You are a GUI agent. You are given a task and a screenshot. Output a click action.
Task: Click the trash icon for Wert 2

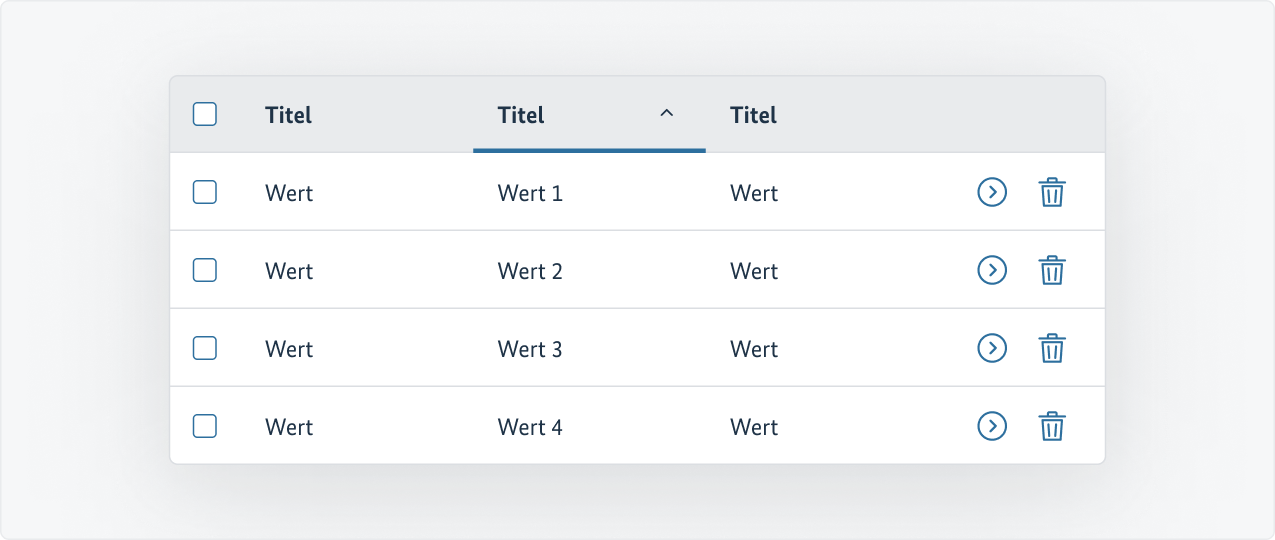(1051, 270)
